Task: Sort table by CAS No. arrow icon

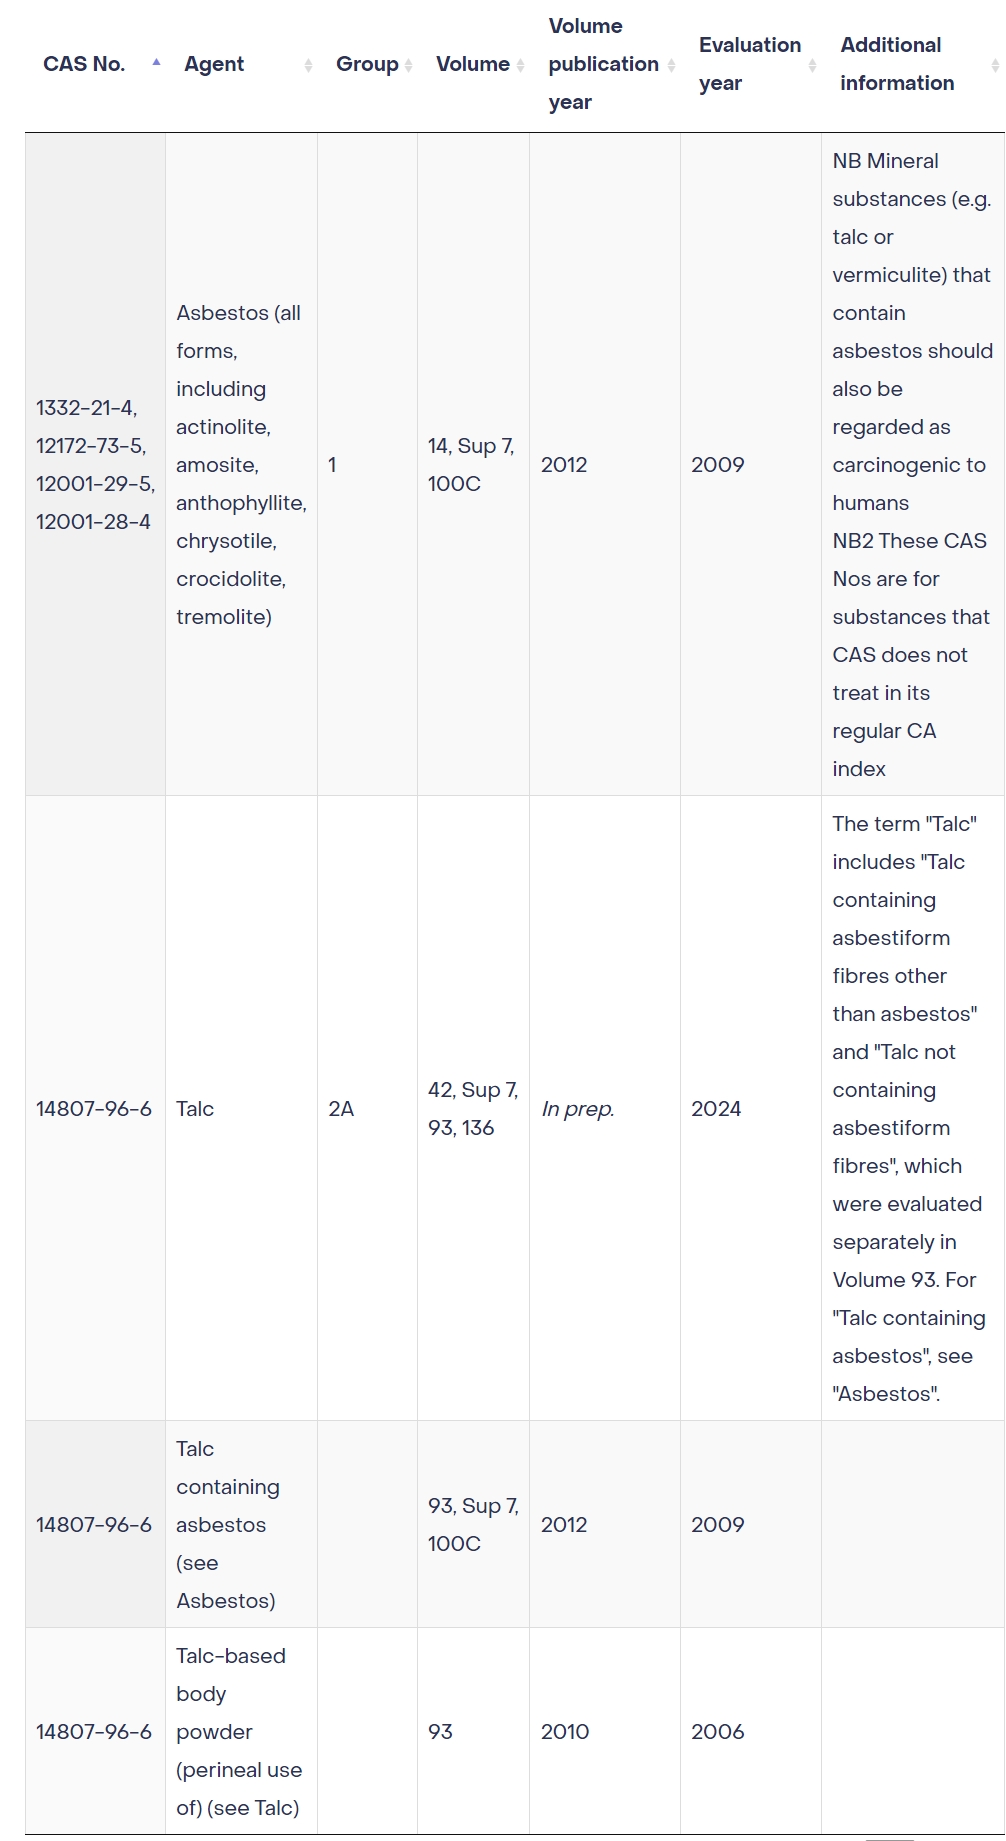Action: coord(156,63)
